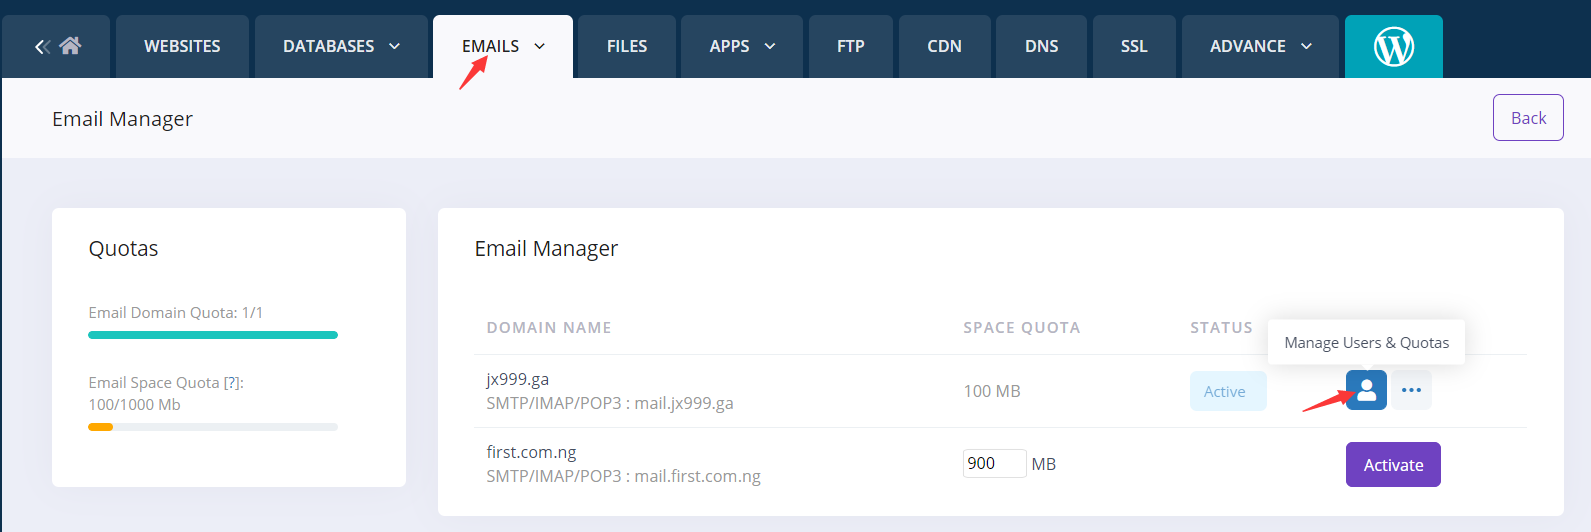This screenshot has width=1591, height=532.
Task: Open the CDN tab
Action: (x=944, y=46)
